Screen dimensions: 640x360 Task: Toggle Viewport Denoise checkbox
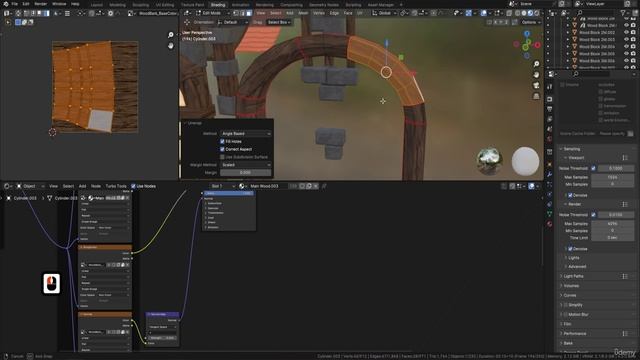coord(570,195)
